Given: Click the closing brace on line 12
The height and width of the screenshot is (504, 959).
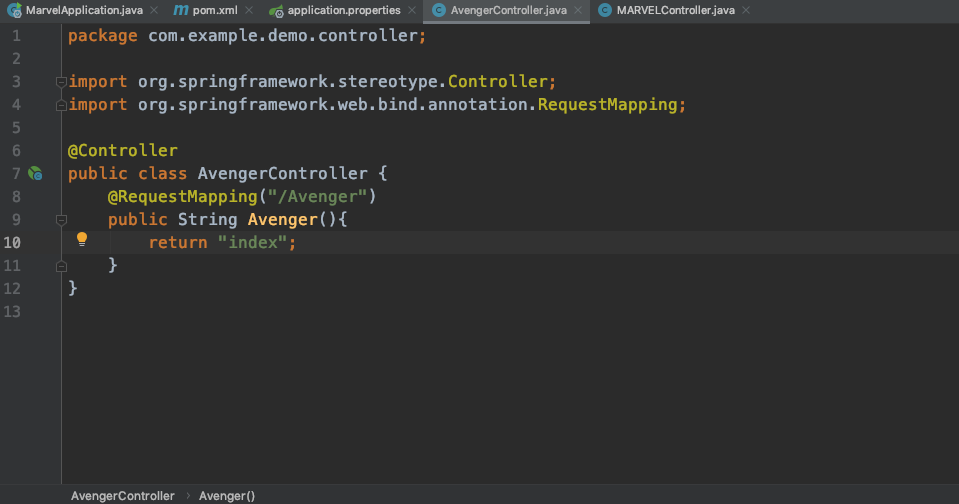Looking at the screenshot, I should (x=73, y=288).
